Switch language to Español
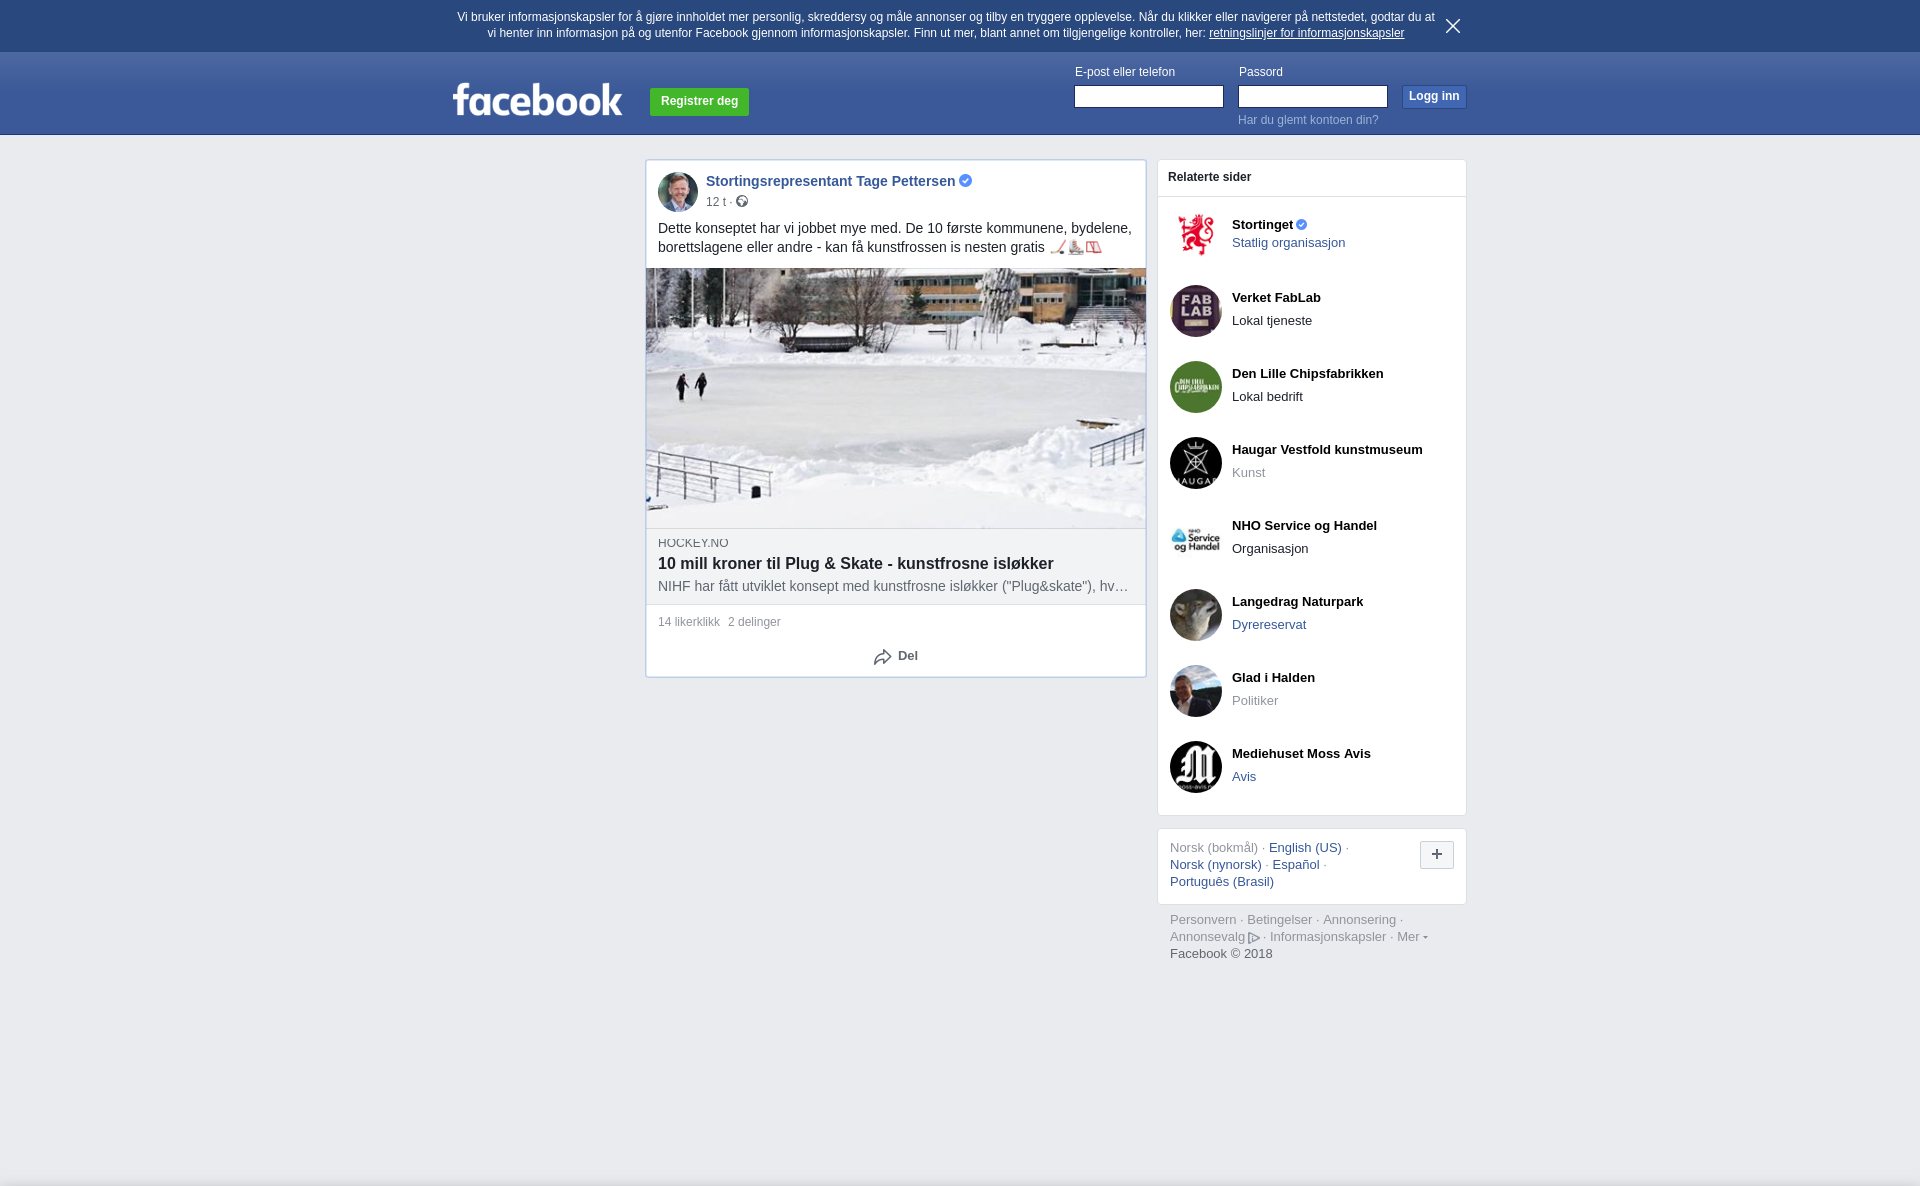Image resolution: width=1920 pixels, height=1186 pixels. (1296, 865)
